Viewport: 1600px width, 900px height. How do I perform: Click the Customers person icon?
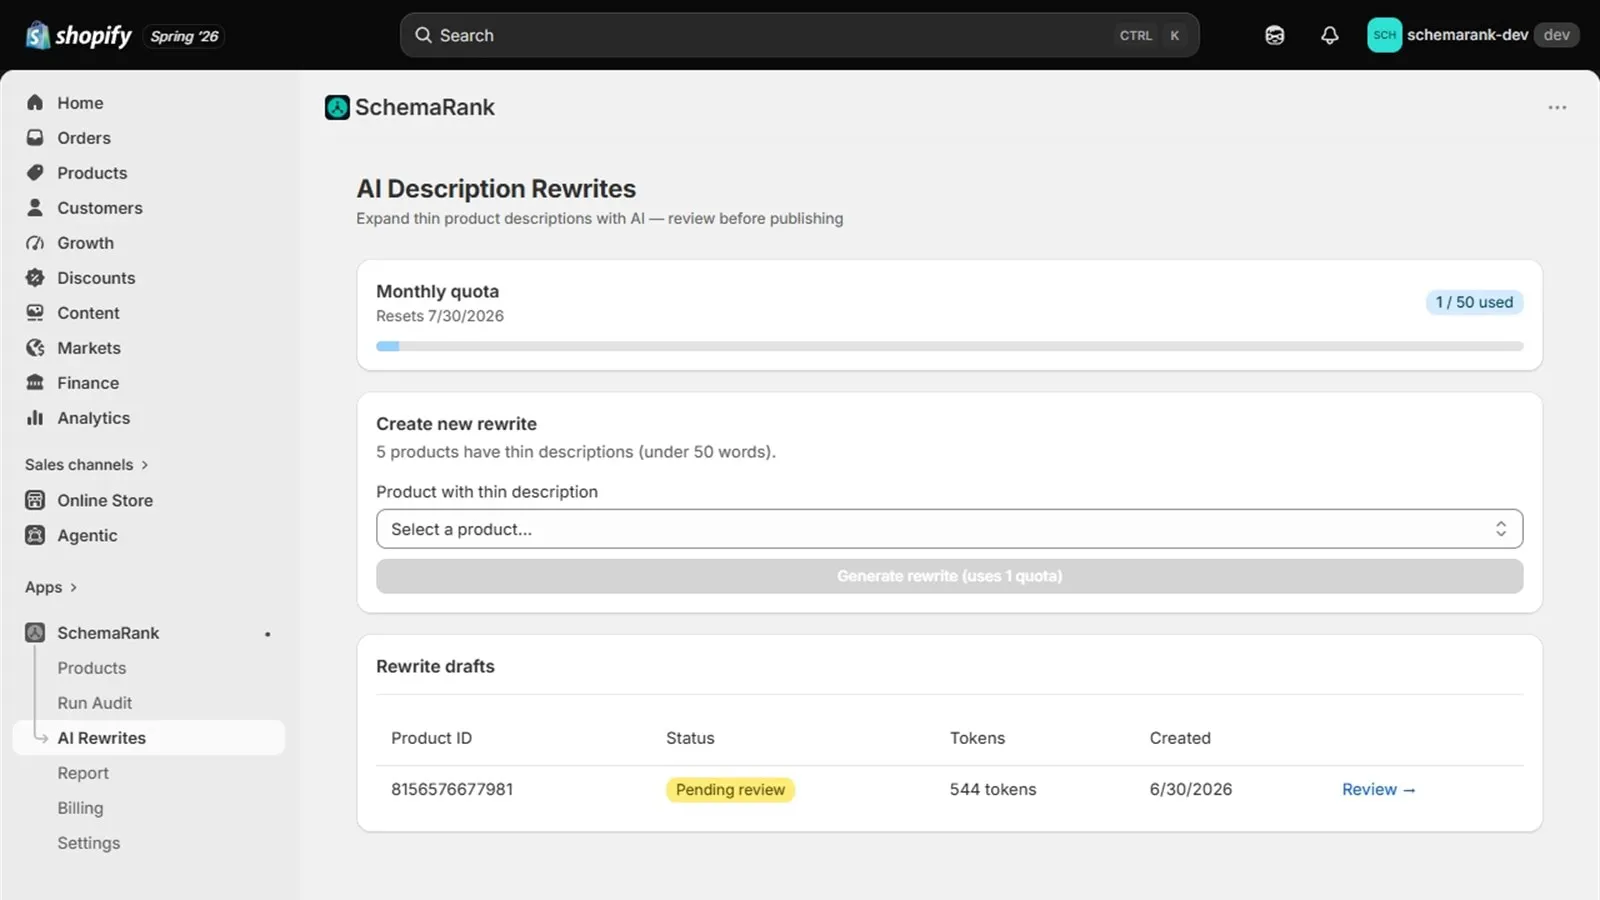pyautogui.click(x=35, y=207)
